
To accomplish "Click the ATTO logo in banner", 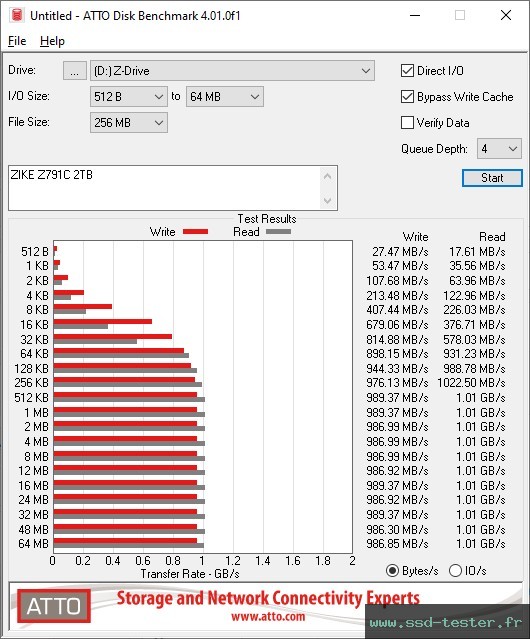I will (54, 606).
